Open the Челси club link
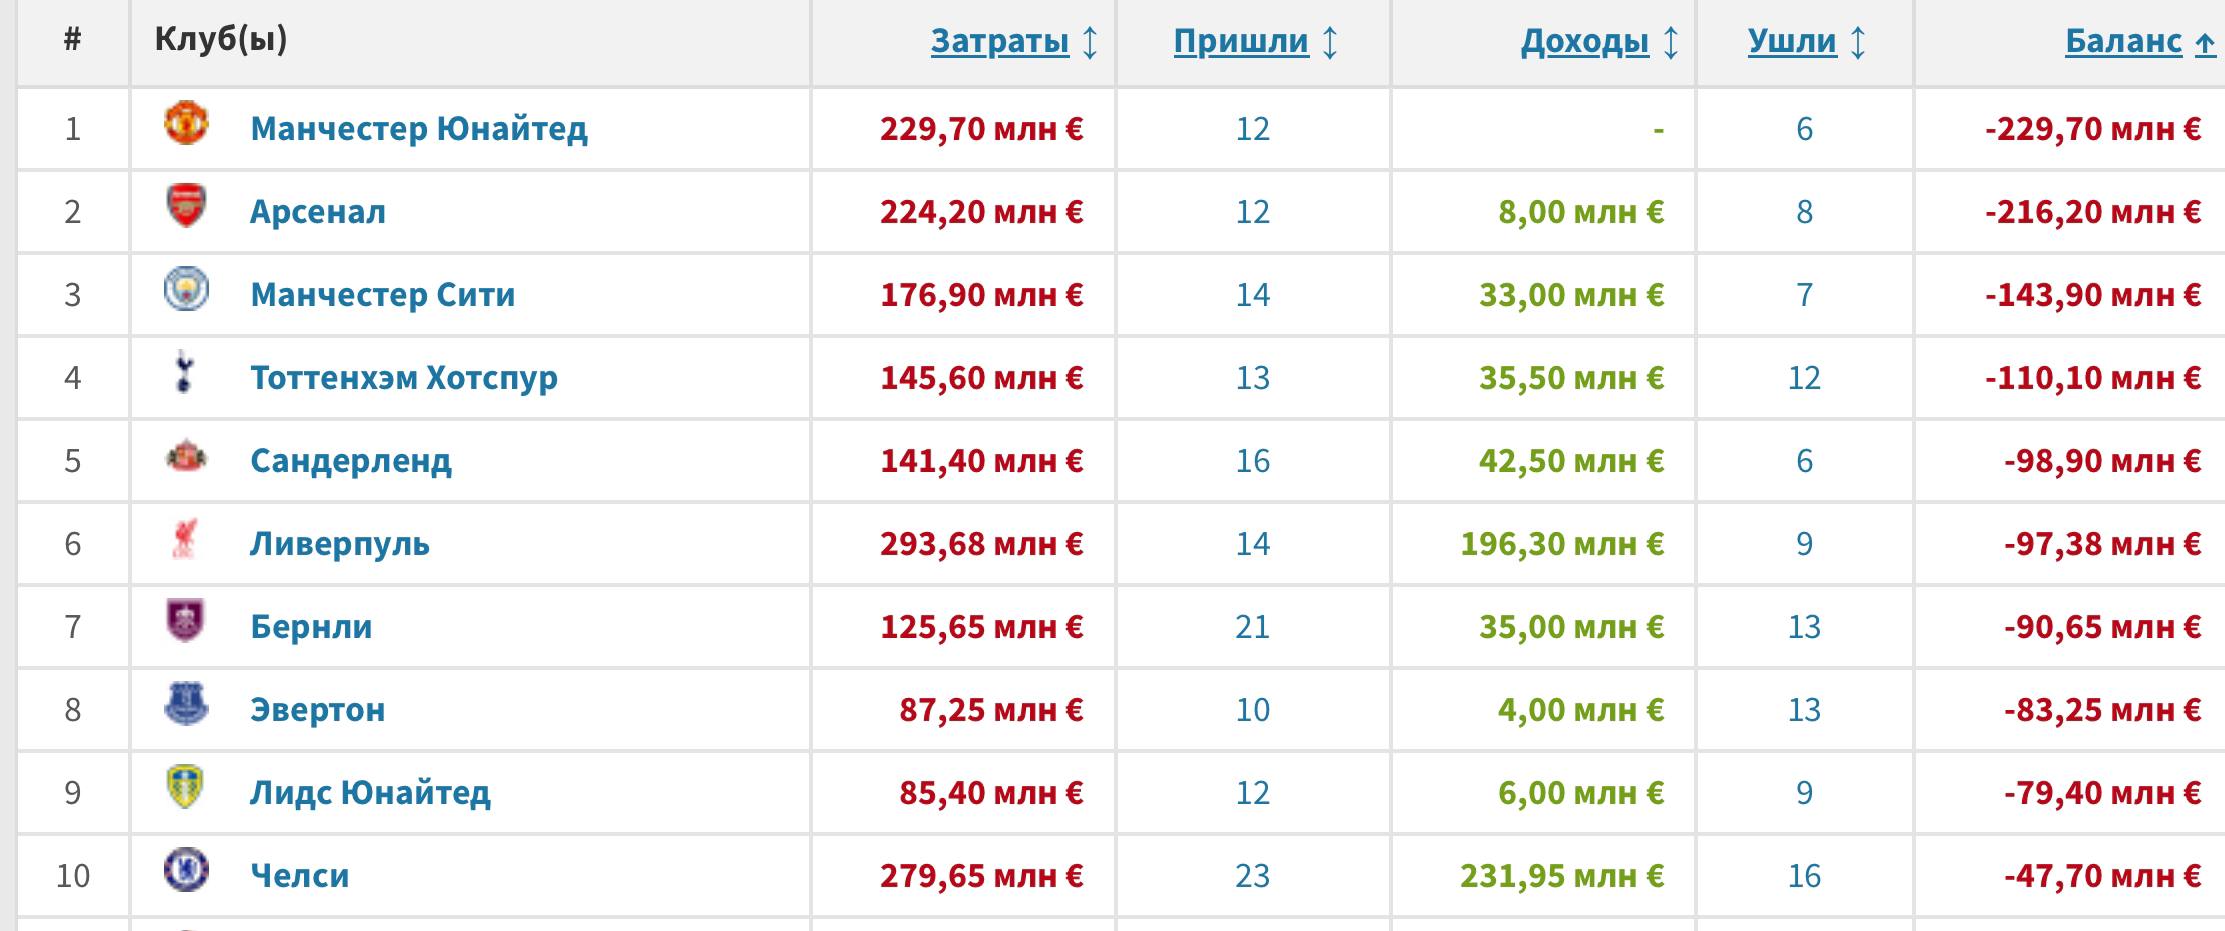This screenshot has height=931, width=2225. click(300, 876)
